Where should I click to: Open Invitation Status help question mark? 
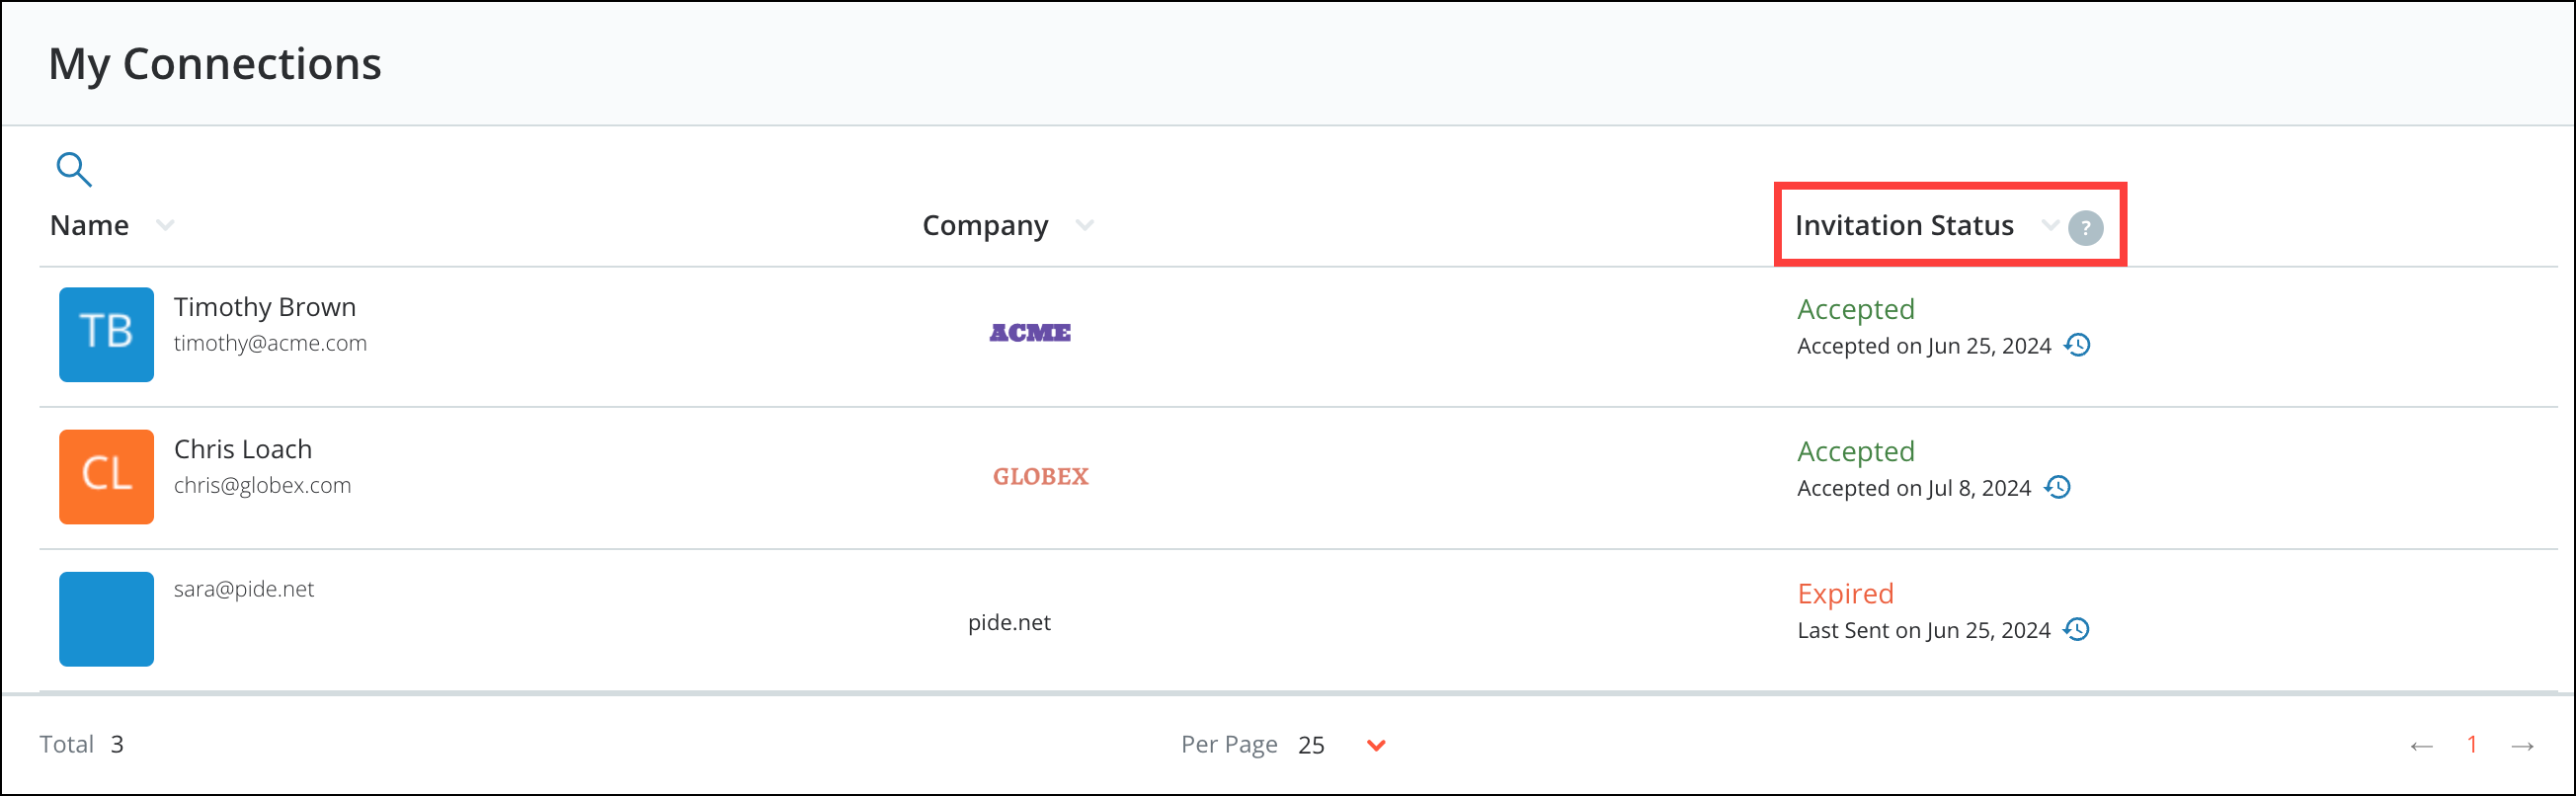point(2085,228)
